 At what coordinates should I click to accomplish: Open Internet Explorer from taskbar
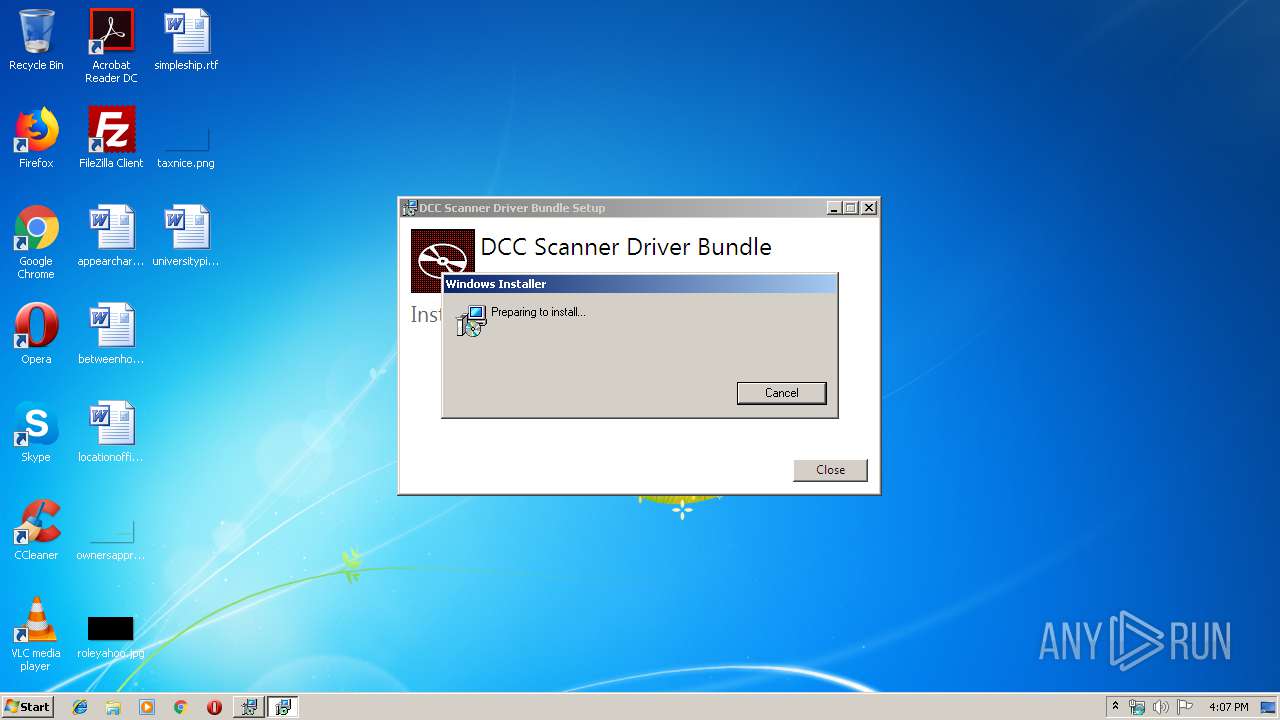80,707
